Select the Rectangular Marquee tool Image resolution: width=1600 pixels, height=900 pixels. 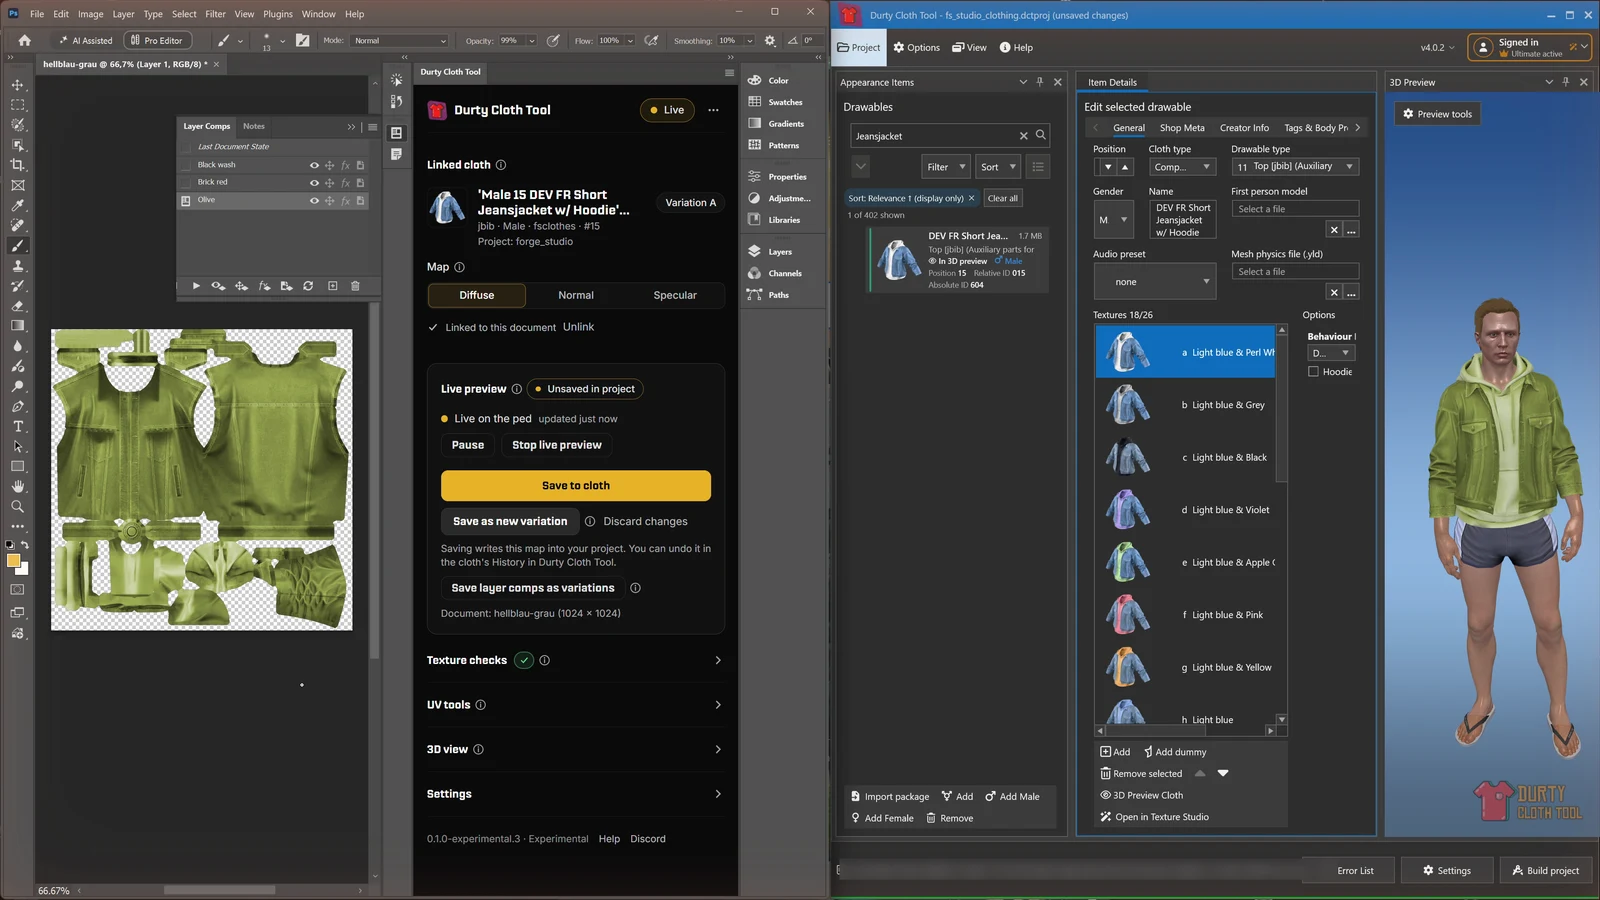17,105
